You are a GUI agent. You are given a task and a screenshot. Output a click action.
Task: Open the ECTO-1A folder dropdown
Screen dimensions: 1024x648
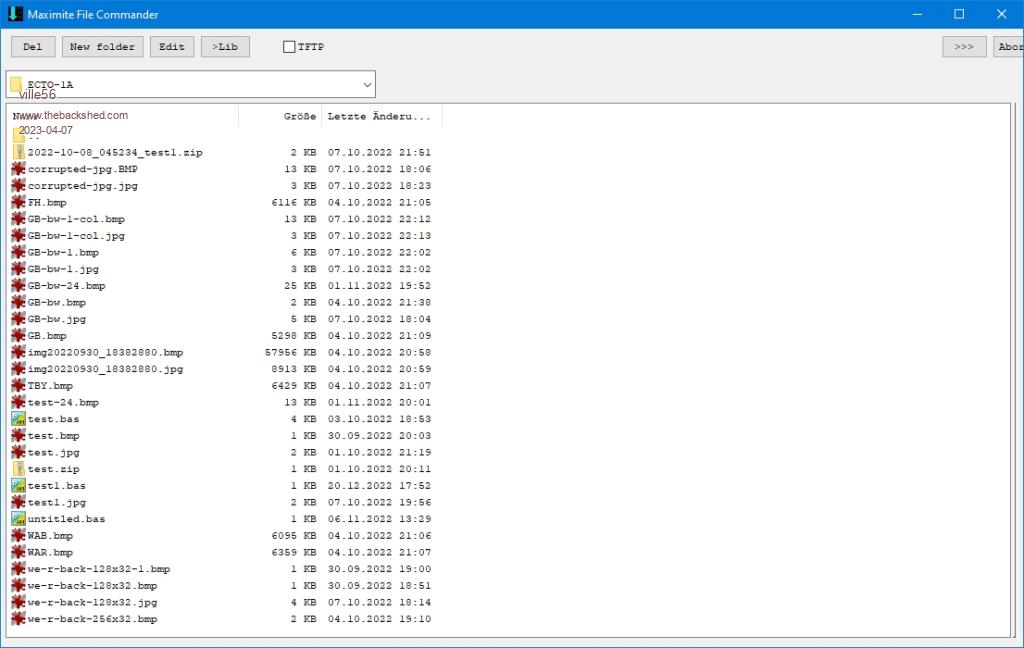click(367, 85)
